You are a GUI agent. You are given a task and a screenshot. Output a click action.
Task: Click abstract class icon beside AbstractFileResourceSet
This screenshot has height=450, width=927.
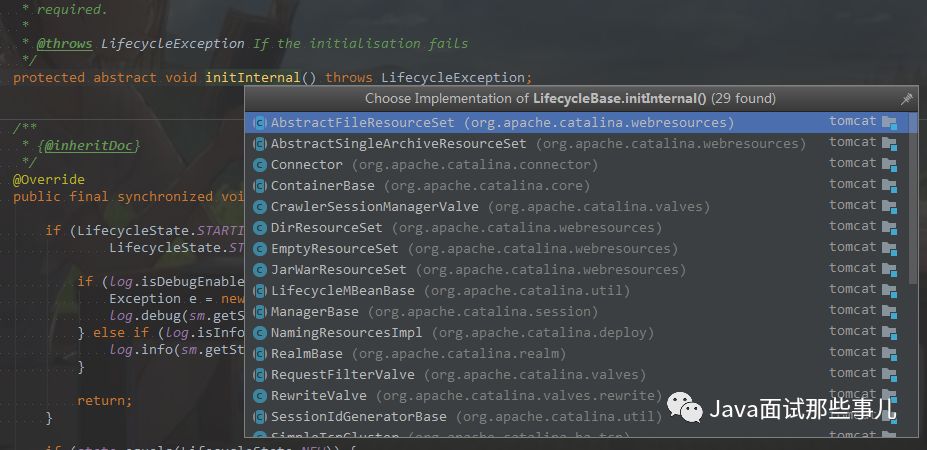(x=260, y=123)
